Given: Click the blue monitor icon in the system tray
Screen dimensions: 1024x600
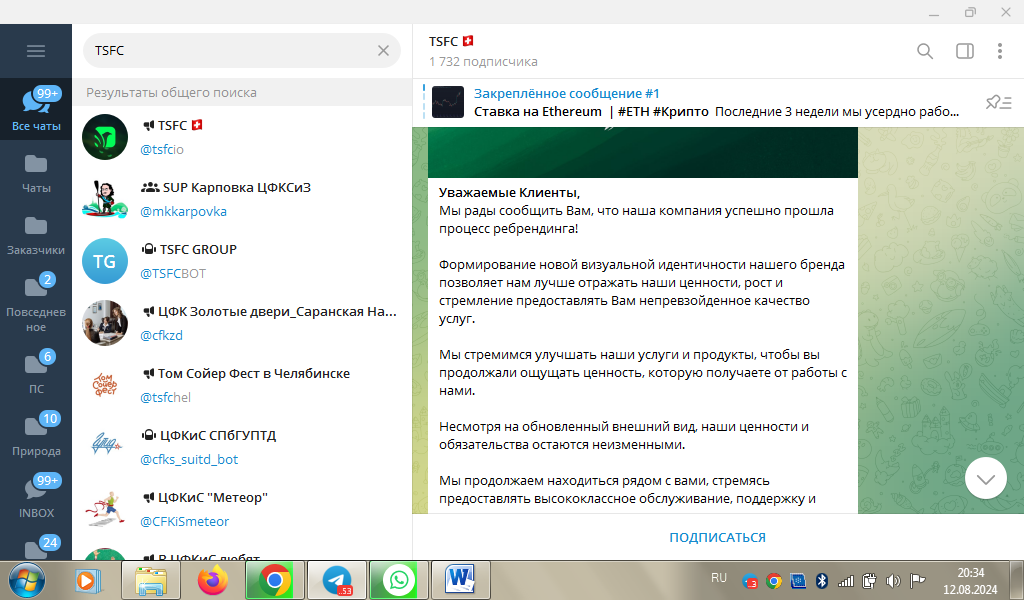Looking at the screenshot, I should (798, 580).
